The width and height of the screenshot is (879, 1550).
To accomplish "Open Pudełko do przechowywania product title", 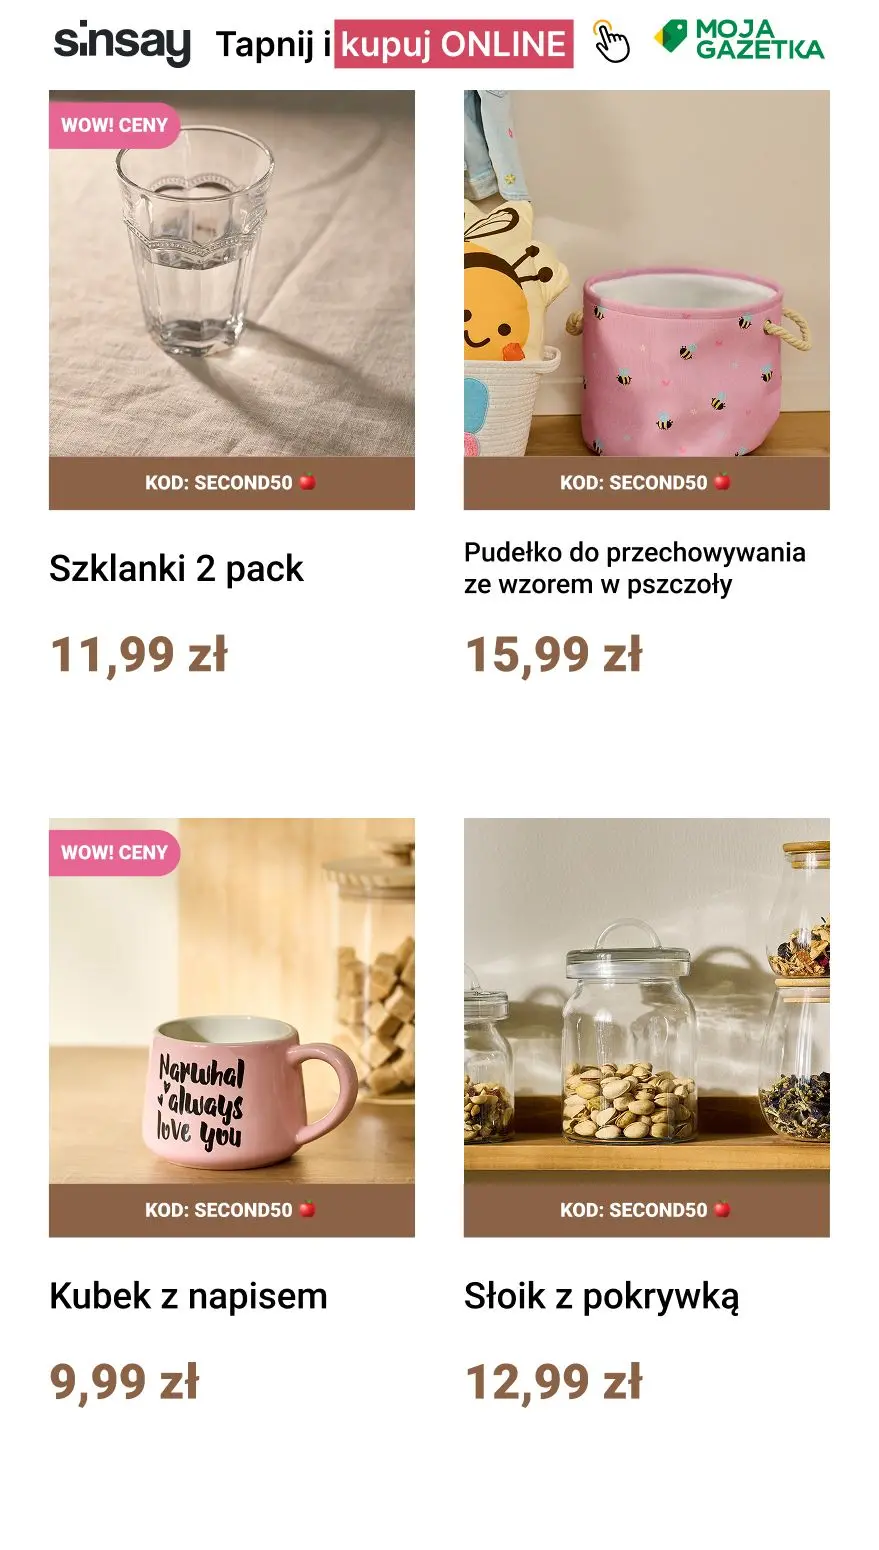I will 635,568.
